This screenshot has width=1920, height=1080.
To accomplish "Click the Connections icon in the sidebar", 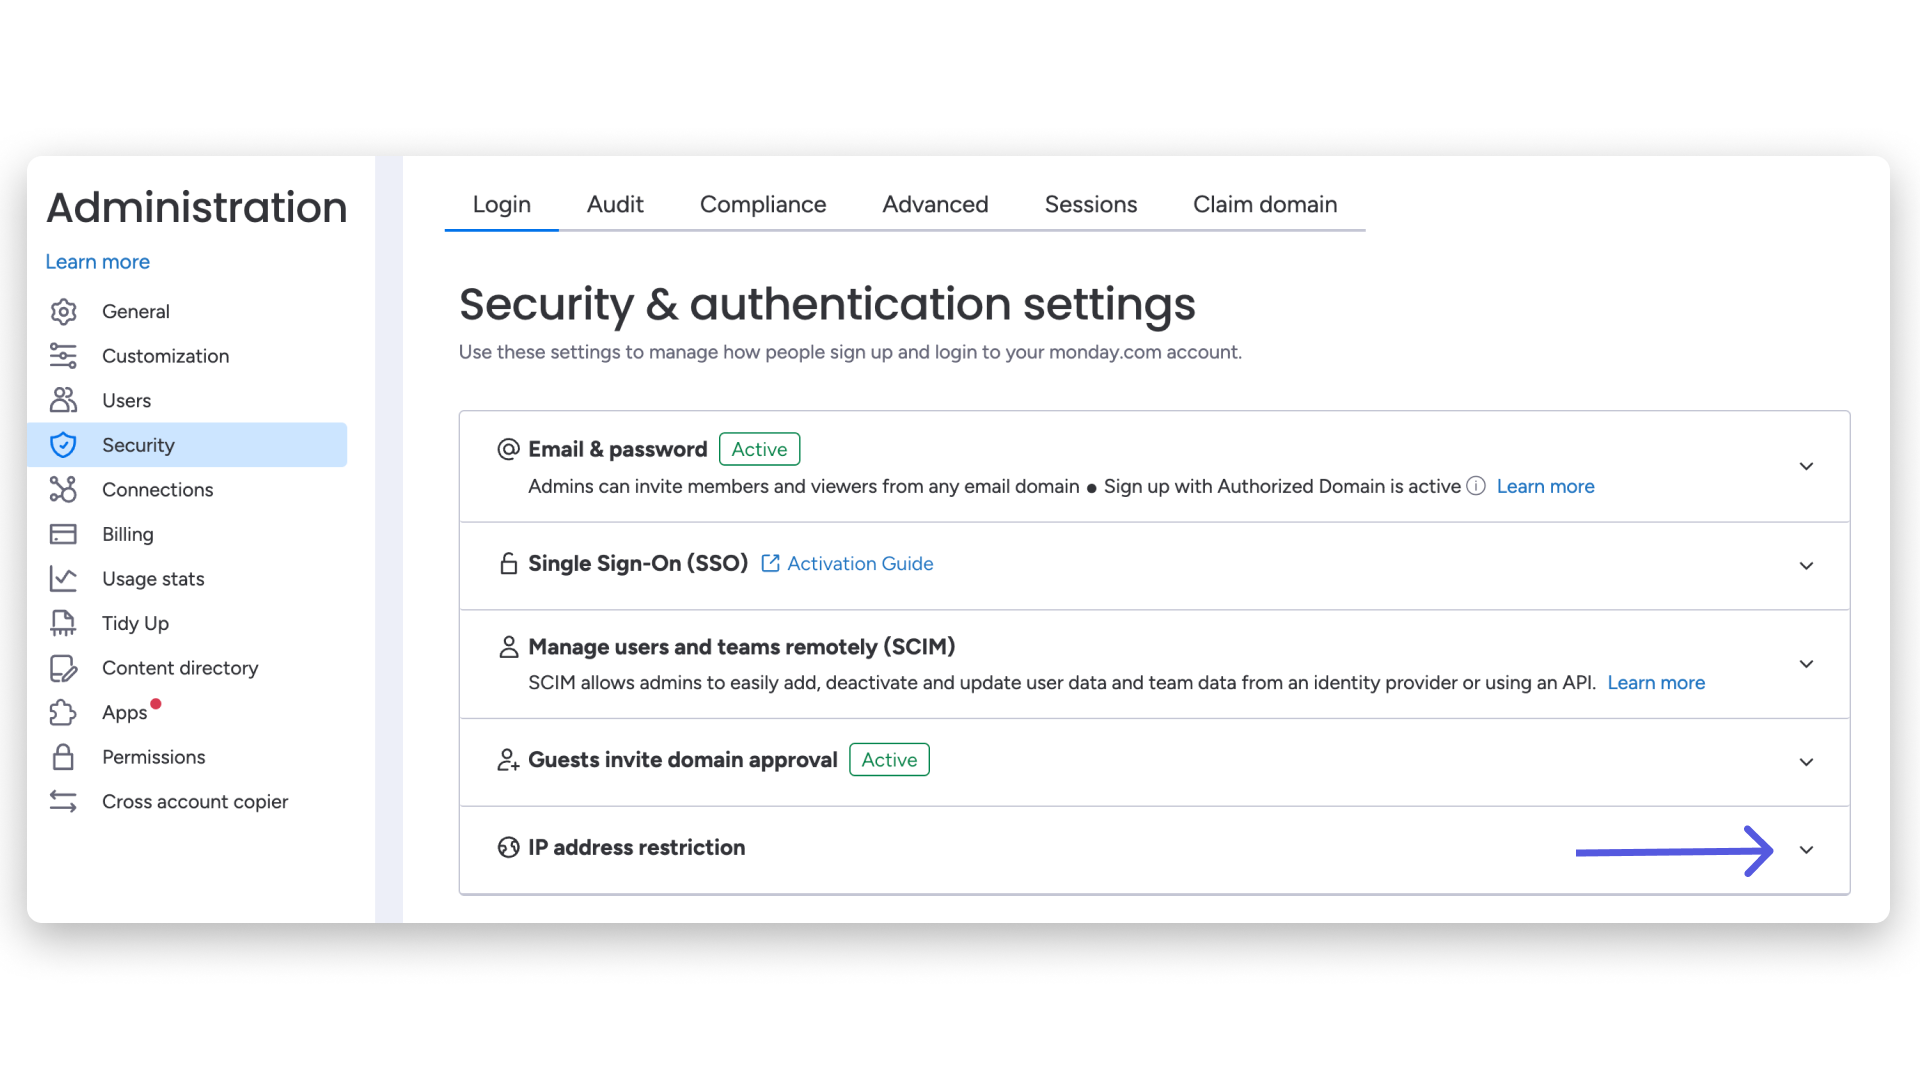I will 63,489.
